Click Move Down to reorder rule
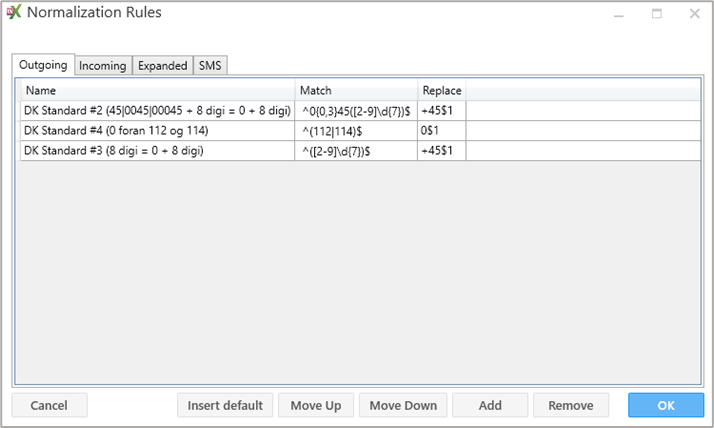The height and width of the screenshot is (428, 714). coord(403,405)
